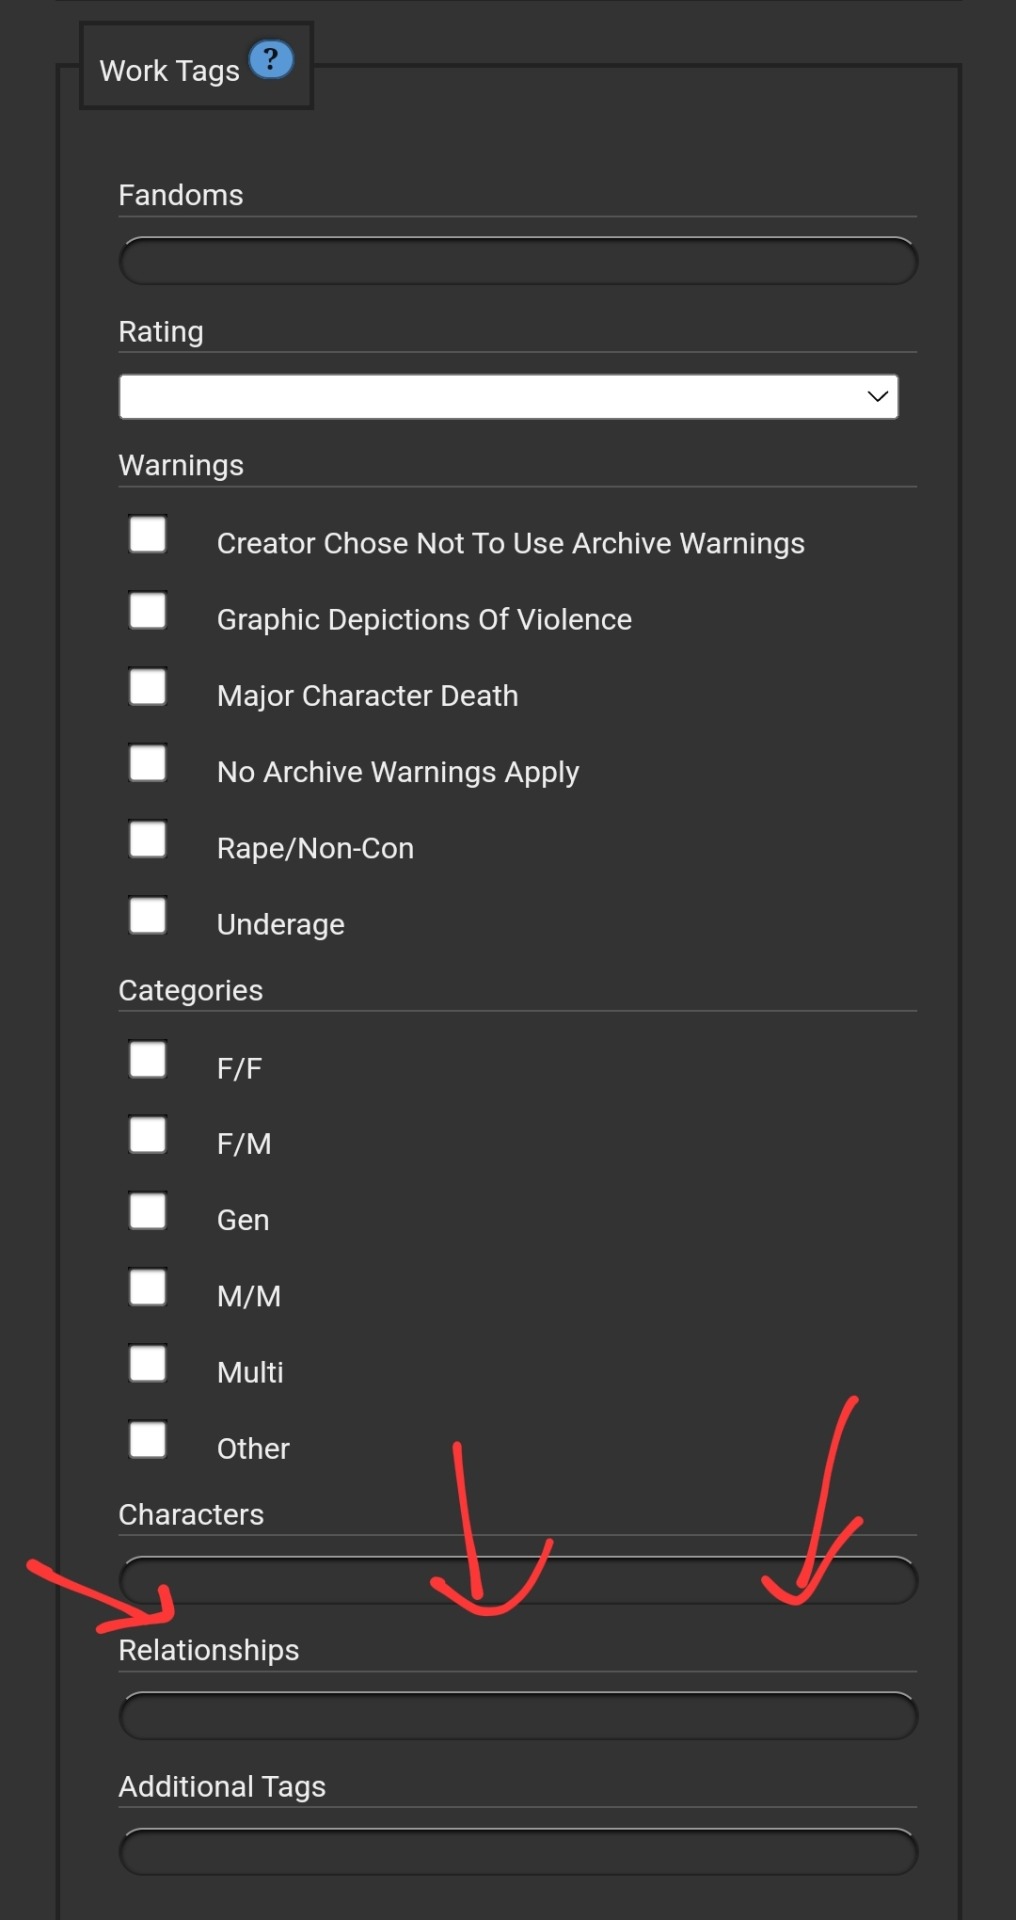Check the M/M category box
The height and width of the screenshot is (1920, 1016).
click(x=148, y=1288)
